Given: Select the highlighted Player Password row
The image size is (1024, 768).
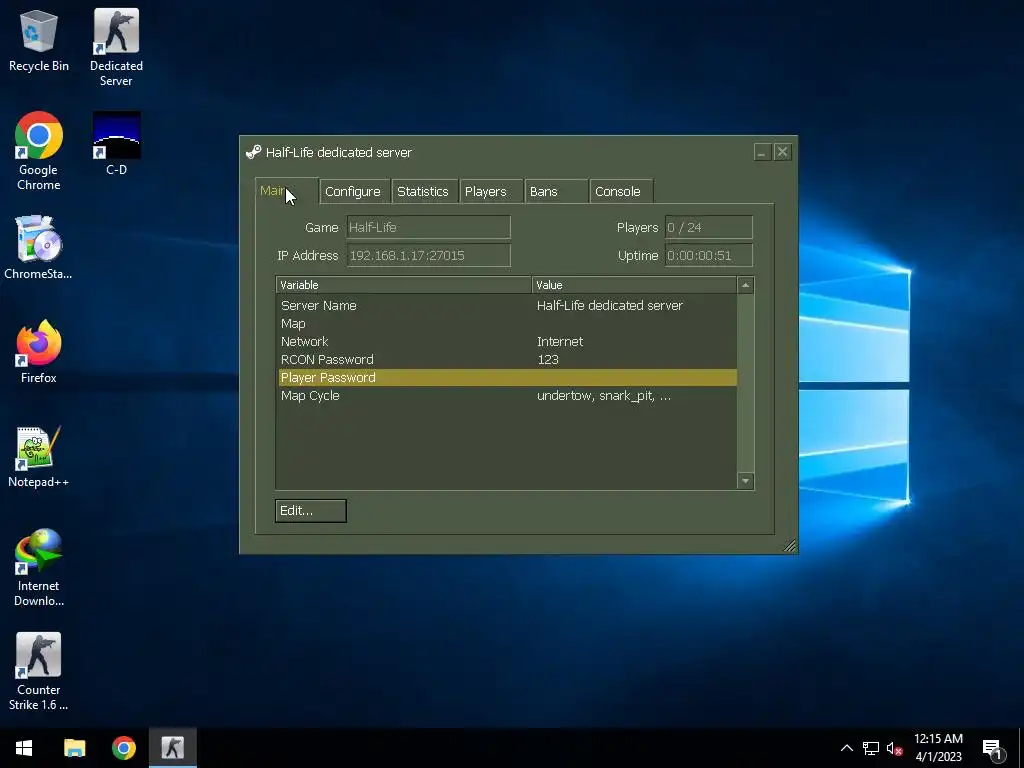Looking at the screenshot, I should [x=506, y=377].
